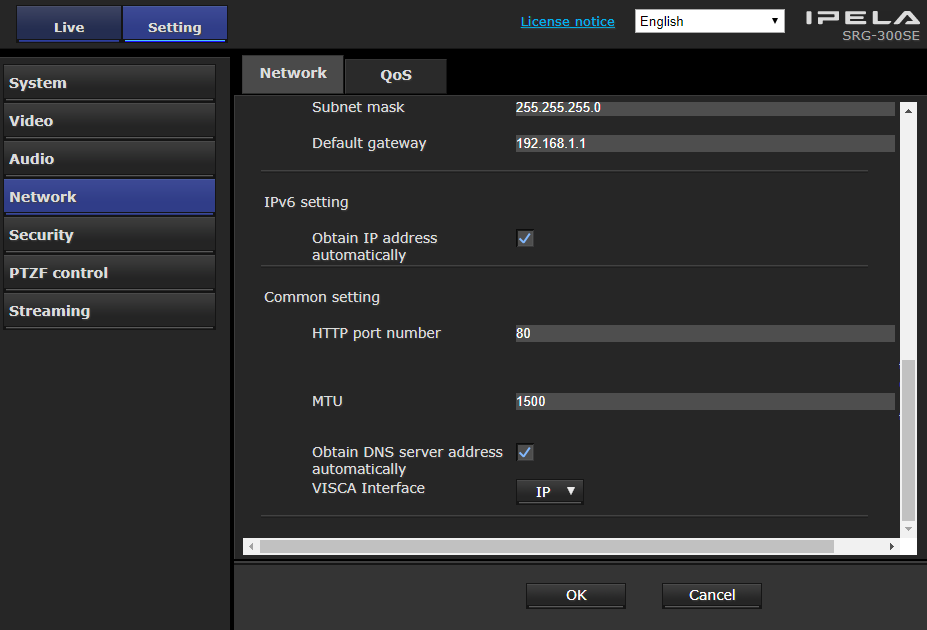Open the English language dropdown

tap(710, 21)
